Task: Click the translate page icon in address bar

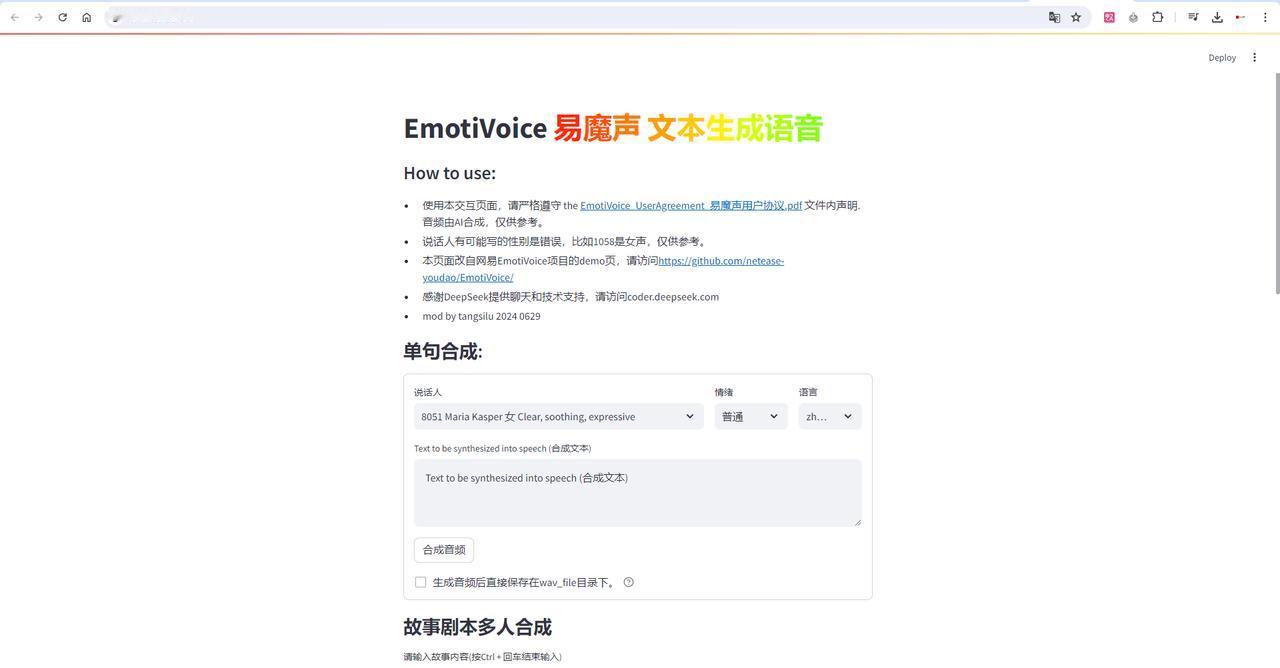Action: (1054, 17)
